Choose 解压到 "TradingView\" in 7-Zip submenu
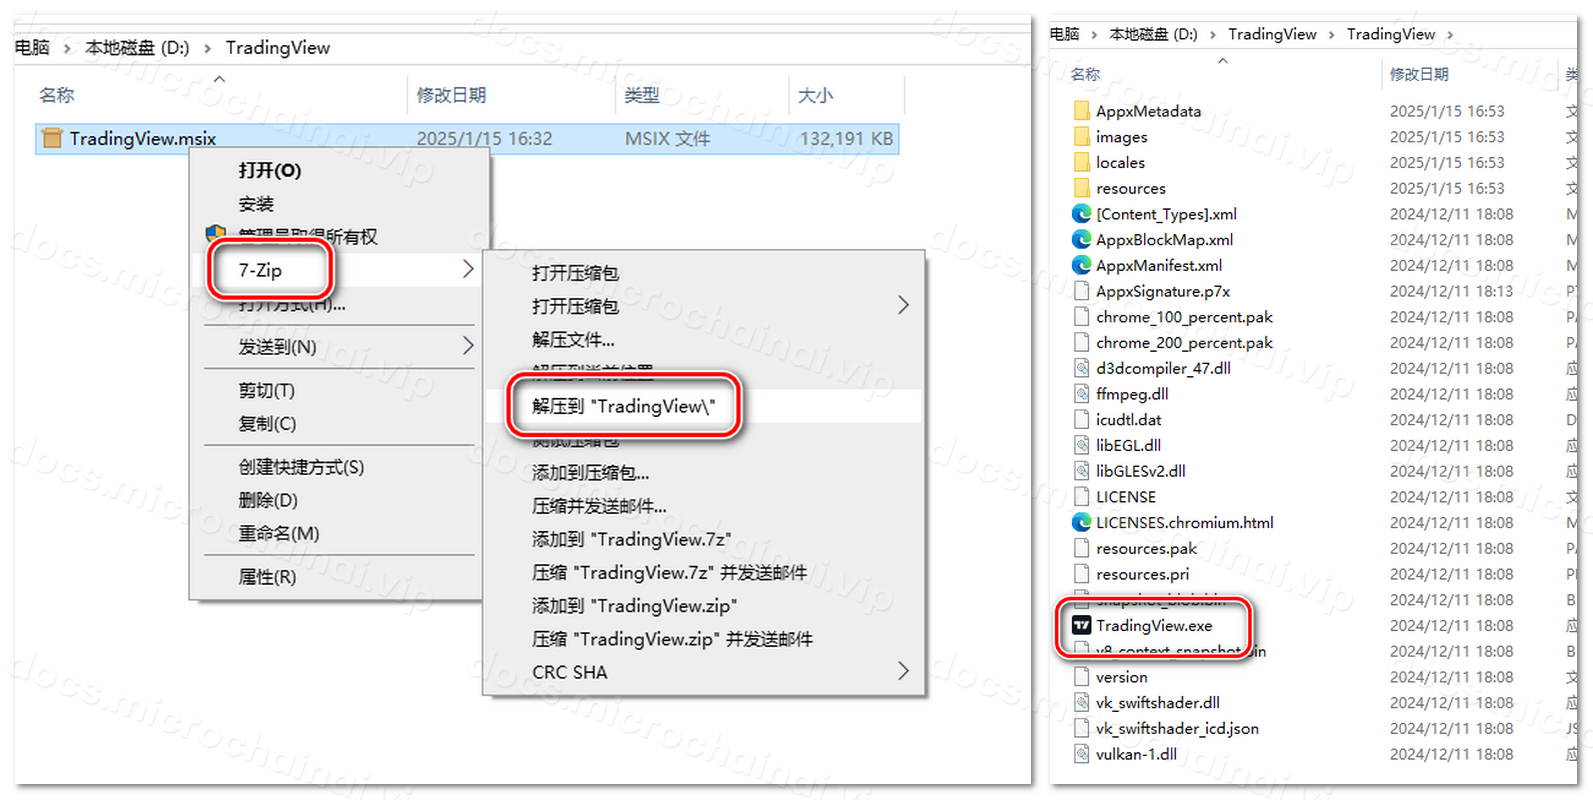1593x800 pixels. coord(624,406)
